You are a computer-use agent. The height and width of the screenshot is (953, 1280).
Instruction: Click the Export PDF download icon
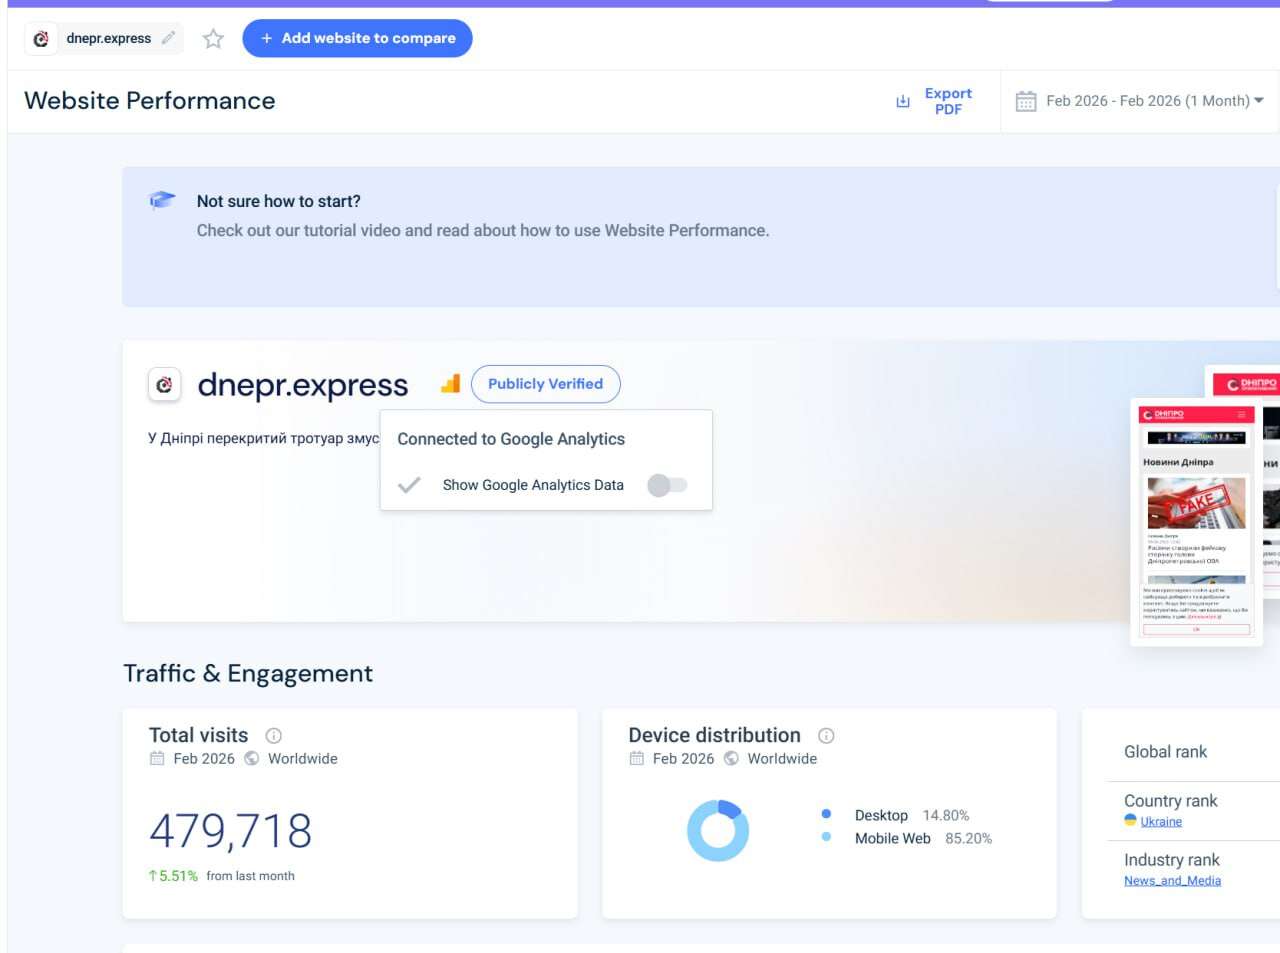point(903,101)
